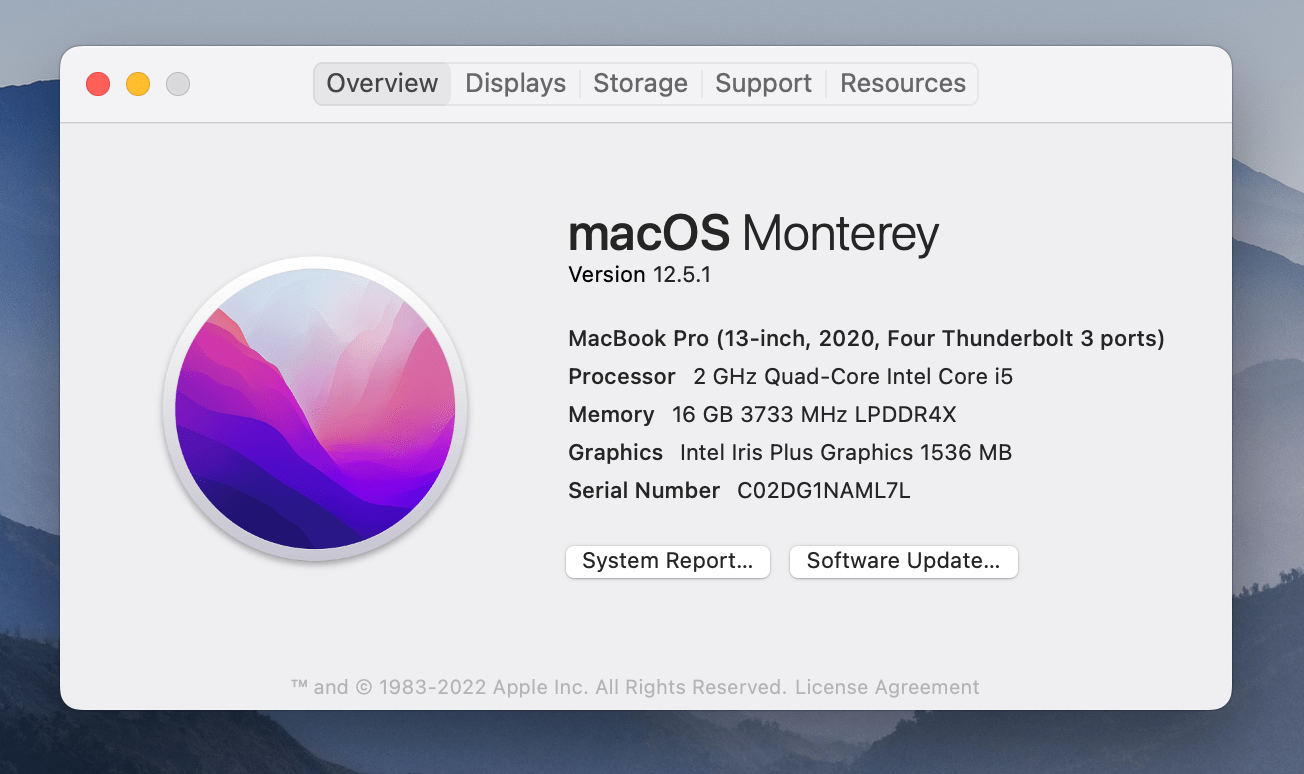Minimize window with the yellow button

[138, 84]
